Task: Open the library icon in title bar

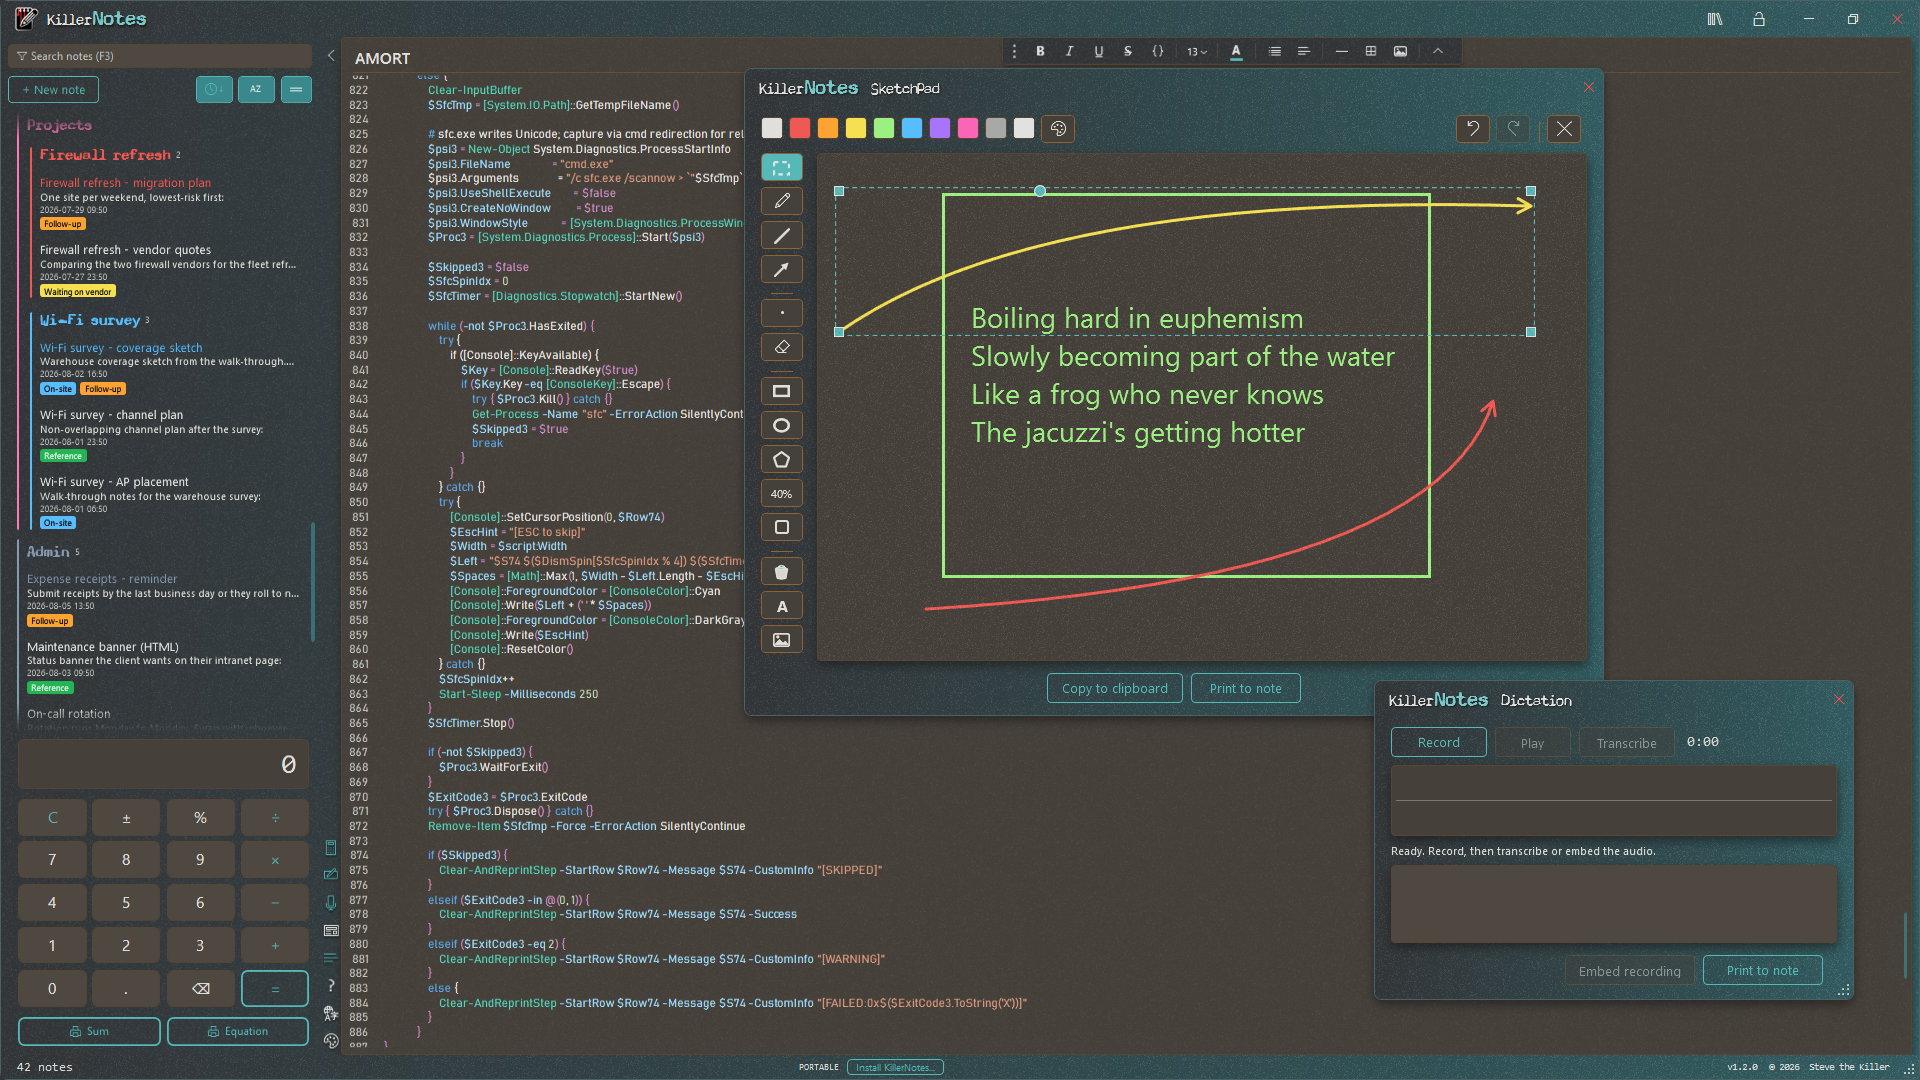Action: point(1715,19)
